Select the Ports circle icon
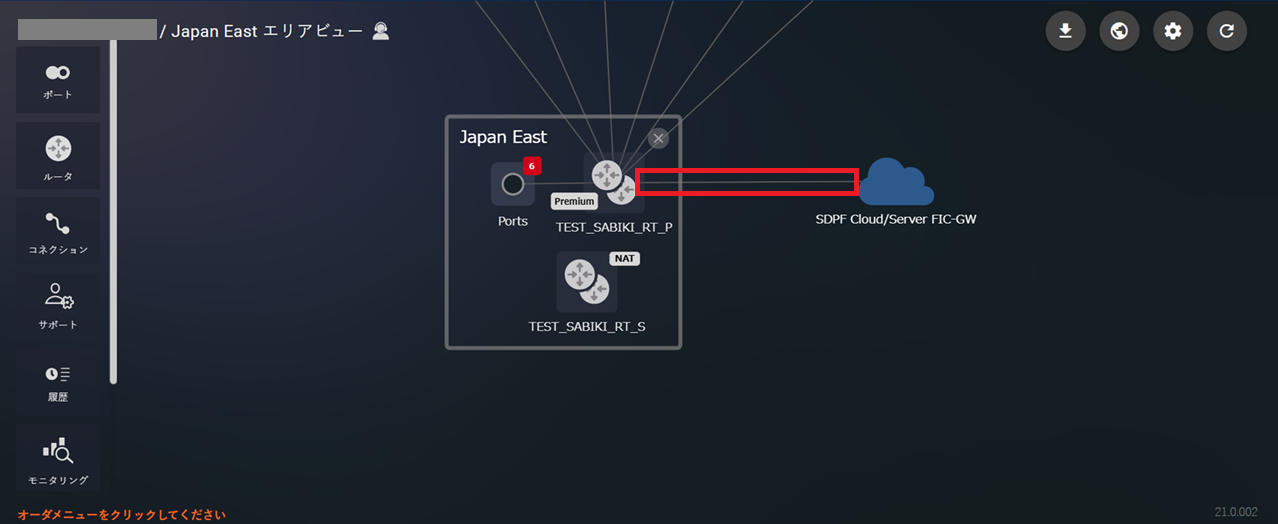 coord(512,184)
